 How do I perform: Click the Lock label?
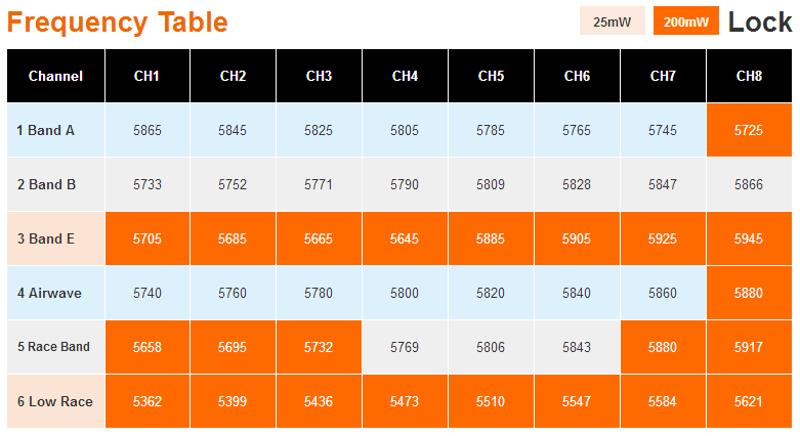[x=760, y=21]
